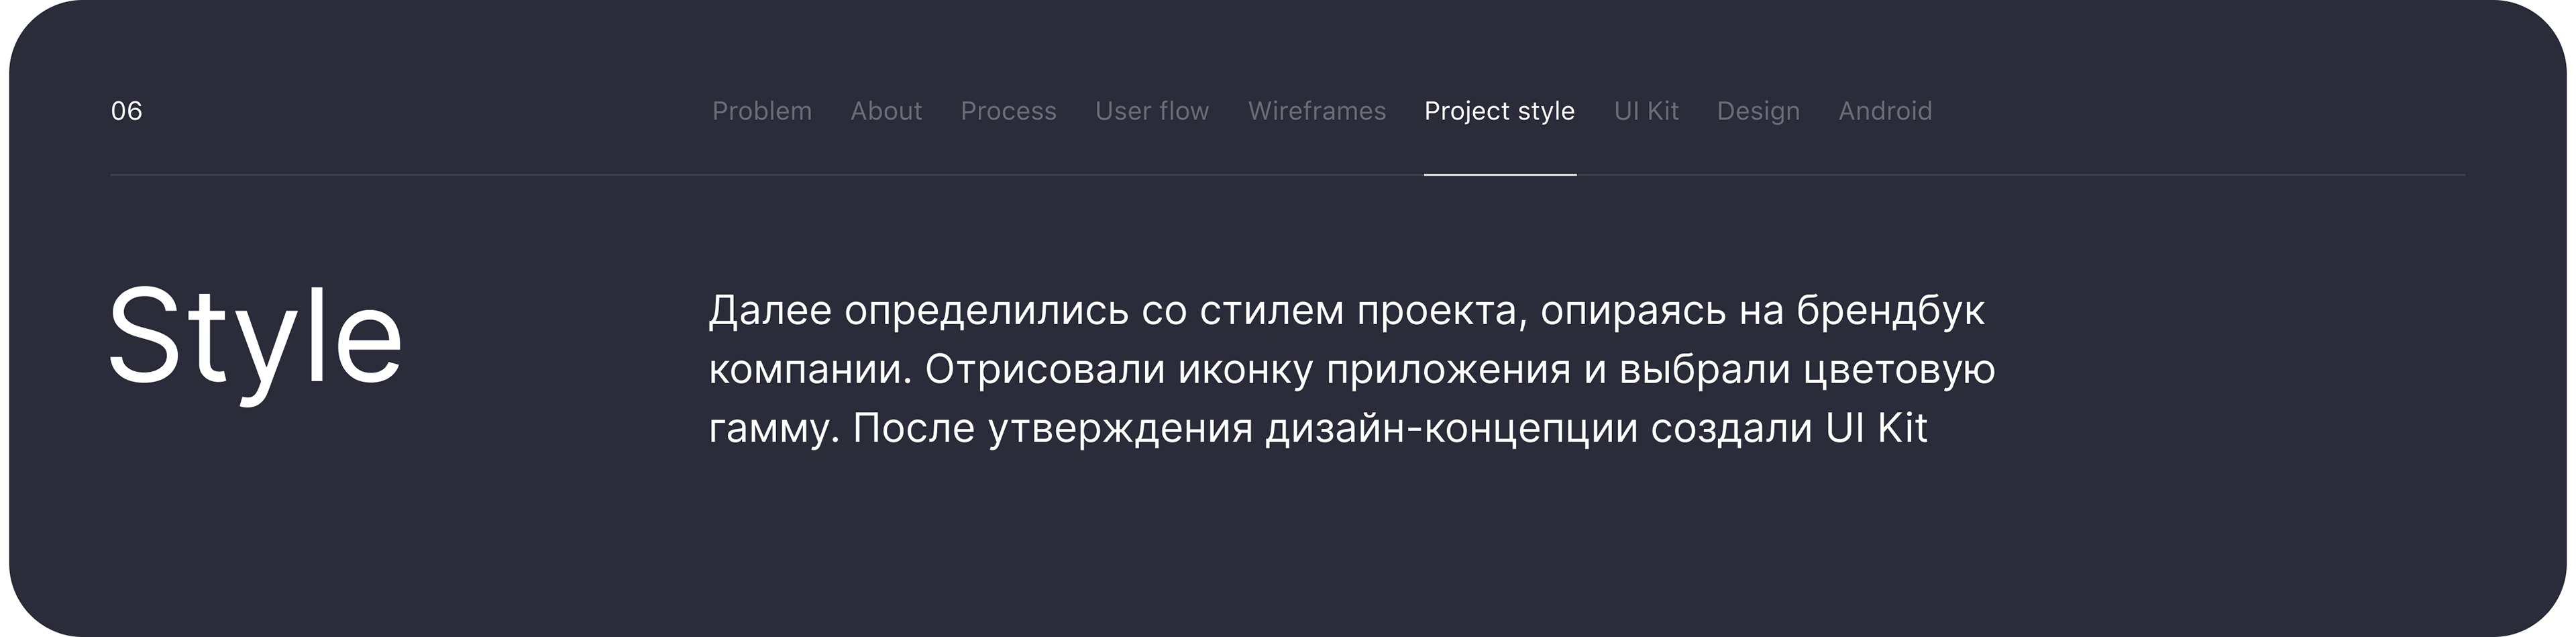Switch to the UI Kit tab
Viewport: 2576px width, 637px height.
[1645, 111]
